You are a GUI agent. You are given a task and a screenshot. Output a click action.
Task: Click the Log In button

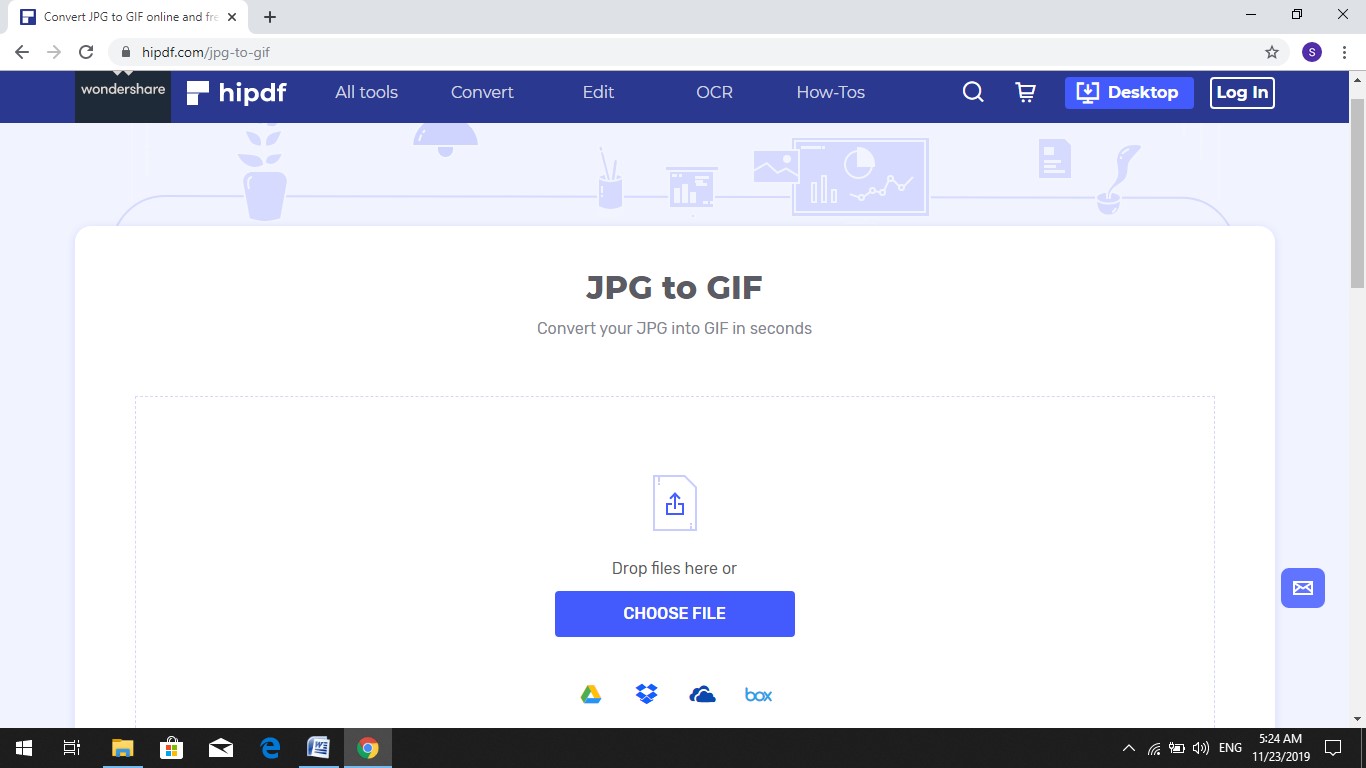point(1242,92)
